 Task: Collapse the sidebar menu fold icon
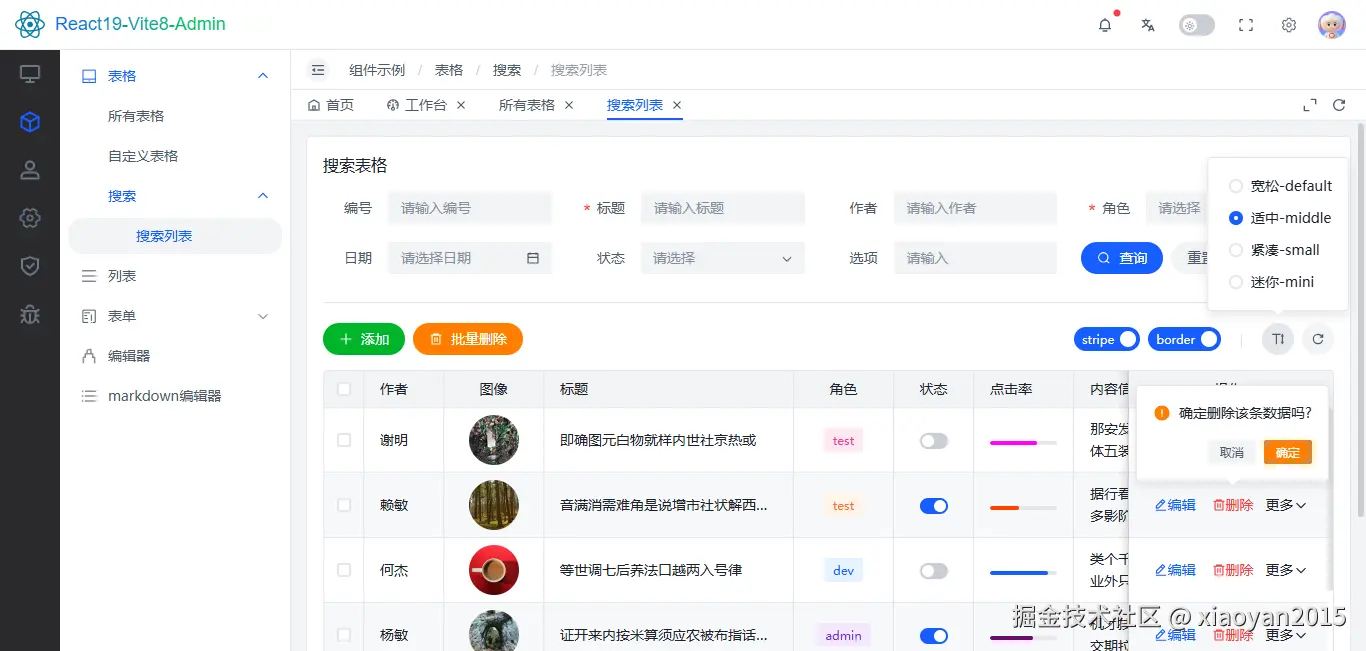point(318,70)
